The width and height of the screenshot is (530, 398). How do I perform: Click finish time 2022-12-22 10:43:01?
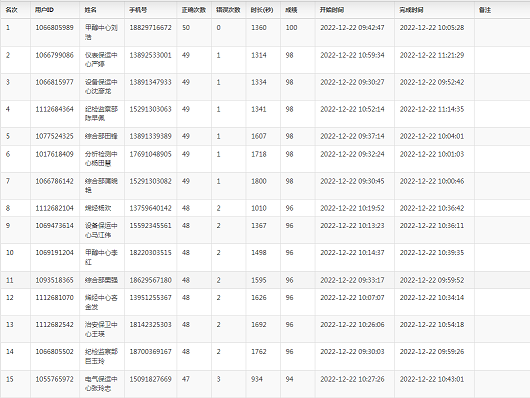point(432,379)
